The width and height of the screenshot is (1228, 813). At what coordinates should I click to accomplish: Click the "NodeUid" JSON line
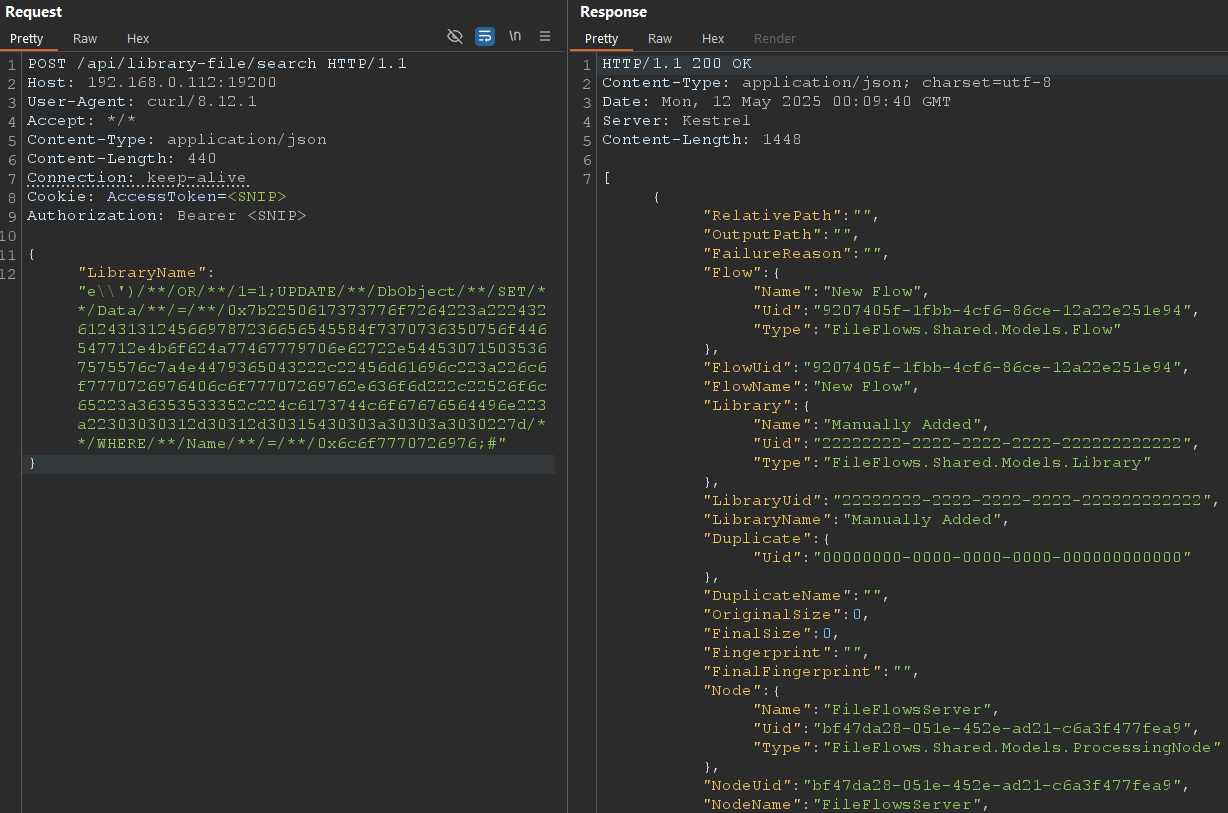click(947, 785)
